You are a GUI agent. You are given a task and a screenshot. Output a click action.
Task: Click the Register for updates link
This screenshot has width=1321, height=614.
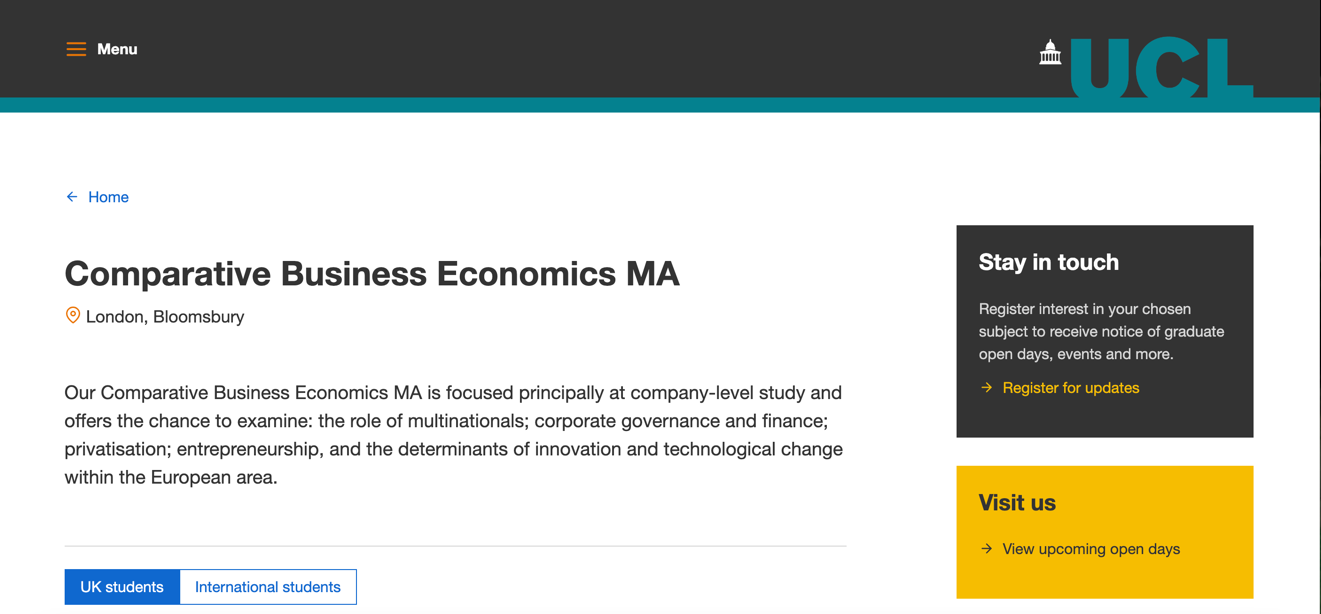(1071, 388)
